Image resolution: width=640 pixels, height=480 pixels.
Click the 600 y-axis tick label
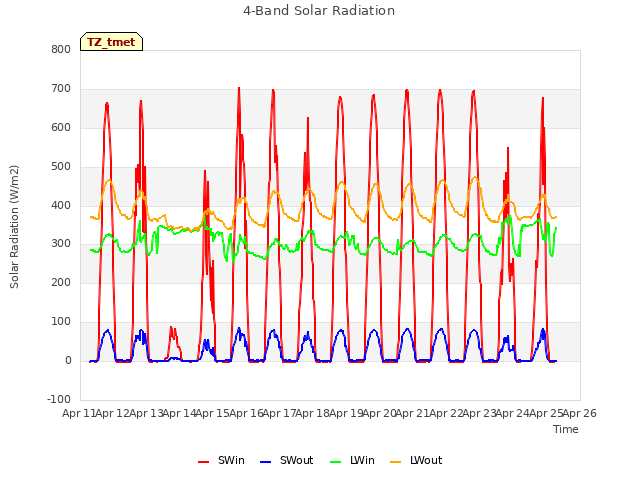tap(61, 127)
